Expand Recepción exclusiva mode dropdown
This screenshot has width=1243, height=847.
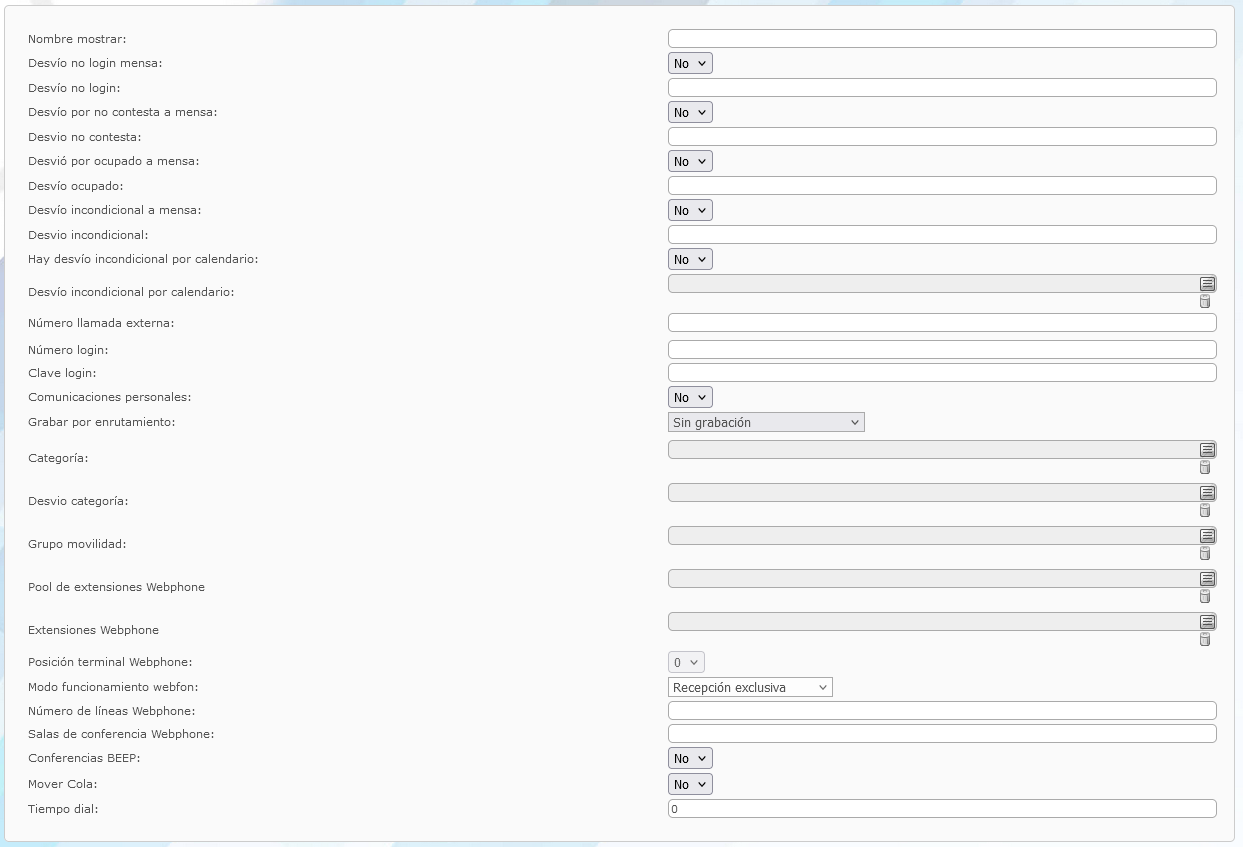coord(750,687)
